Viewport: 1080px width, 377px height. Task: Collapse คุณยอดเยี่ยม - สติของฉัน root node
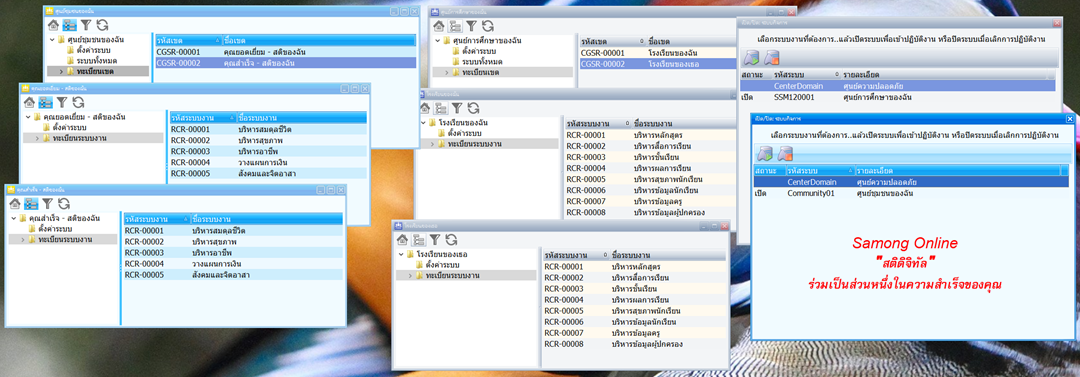pos(28,117)
